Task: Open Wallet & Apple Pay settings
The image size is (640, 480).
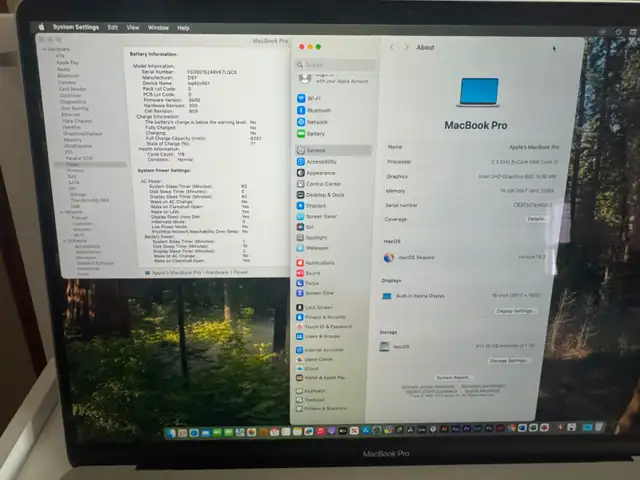Action: tap(320, 378)
